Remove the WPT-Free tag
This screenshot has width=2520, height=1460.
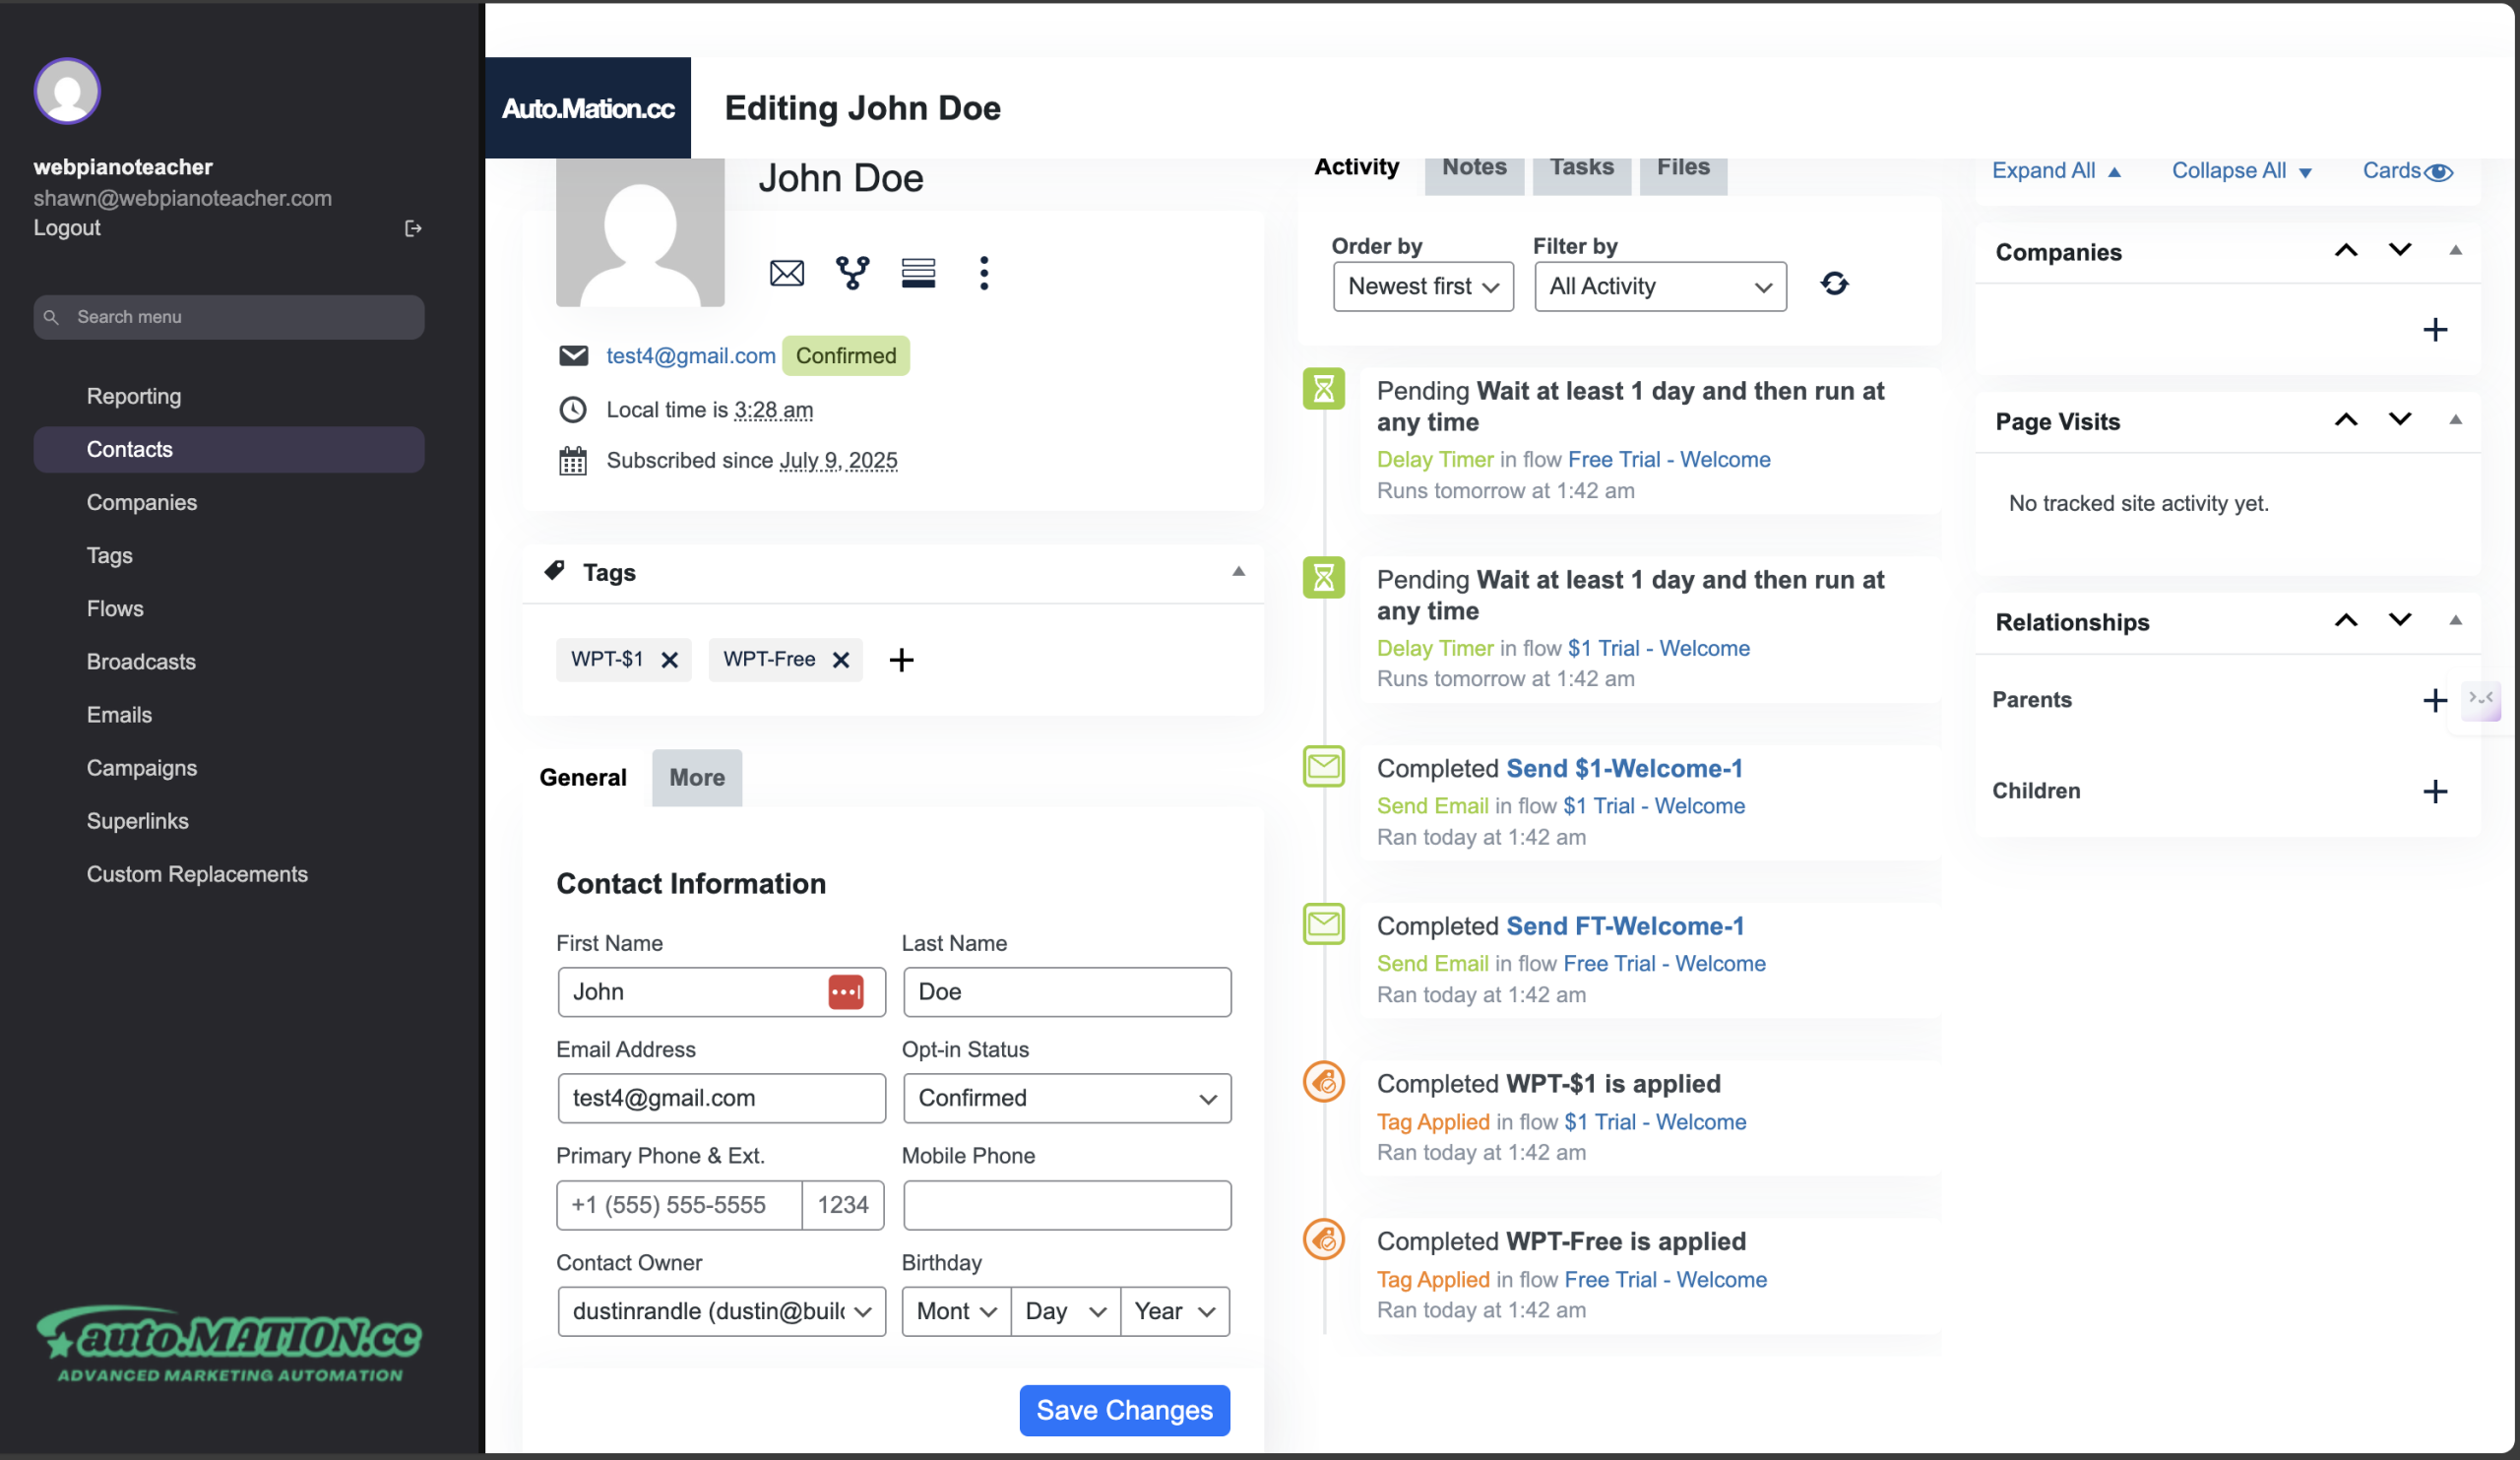point(841,660)
